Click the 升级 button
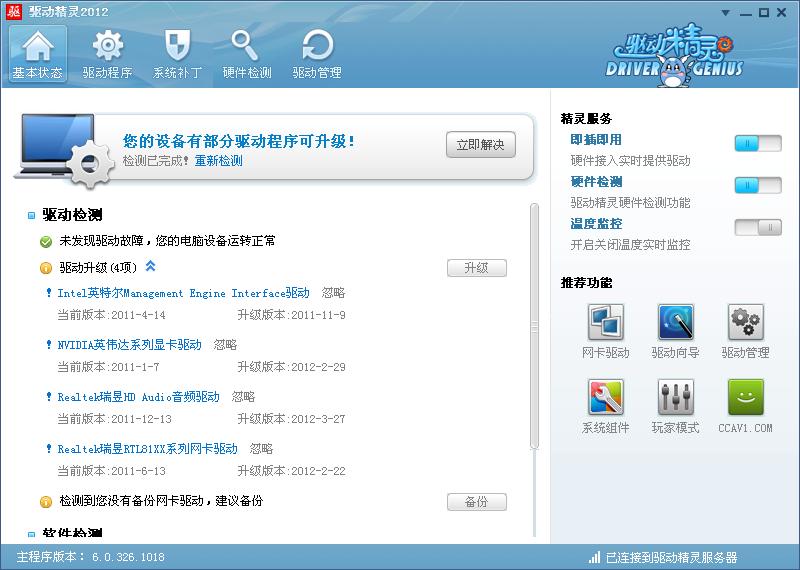The image size is (800, 570). pyautogui.click(x=477, y=268)
